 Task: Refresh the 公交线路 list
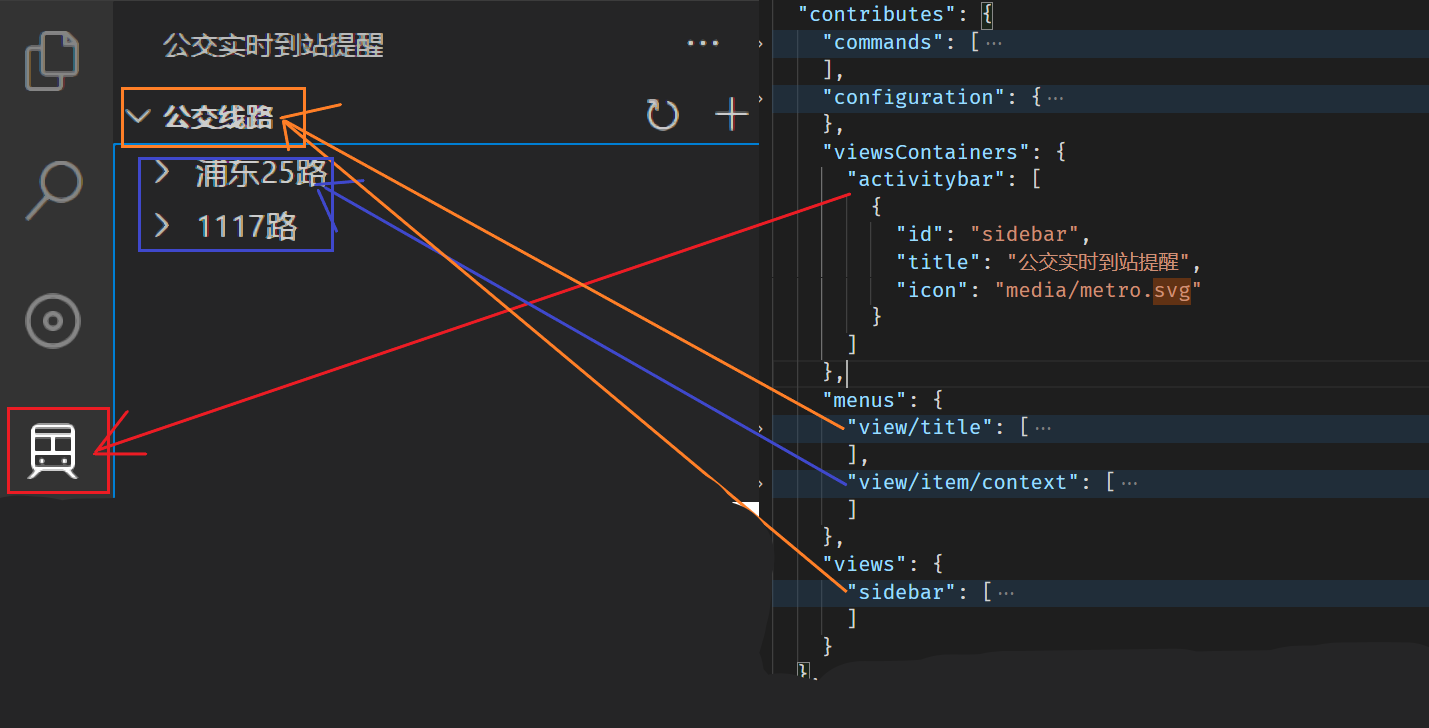[x=662, y=116]
